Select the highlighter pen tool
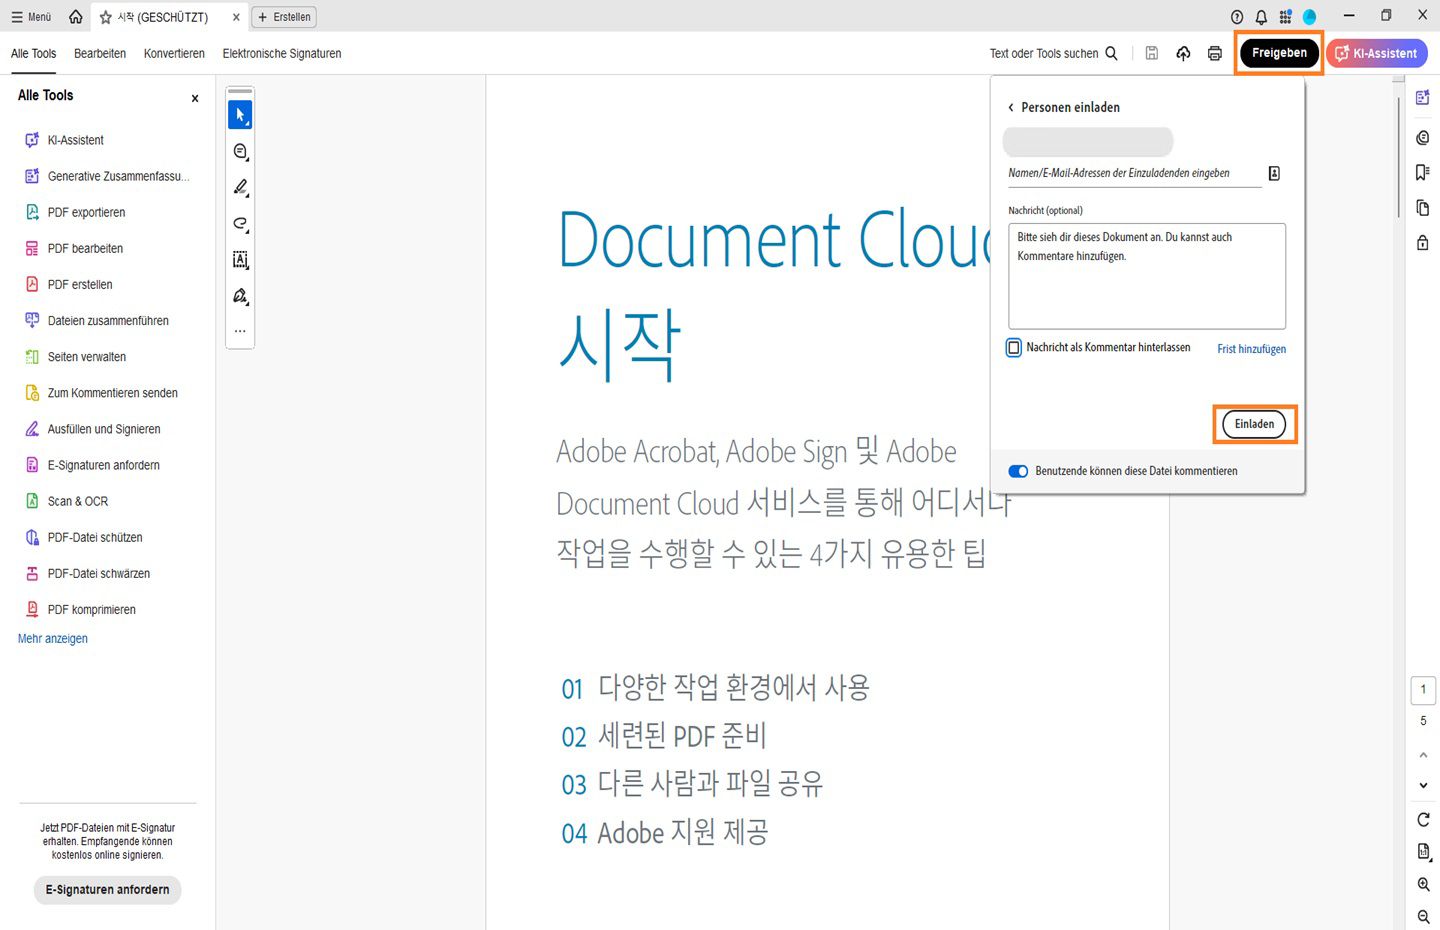Screen dimensions: 1440x930 click(240, 188)
